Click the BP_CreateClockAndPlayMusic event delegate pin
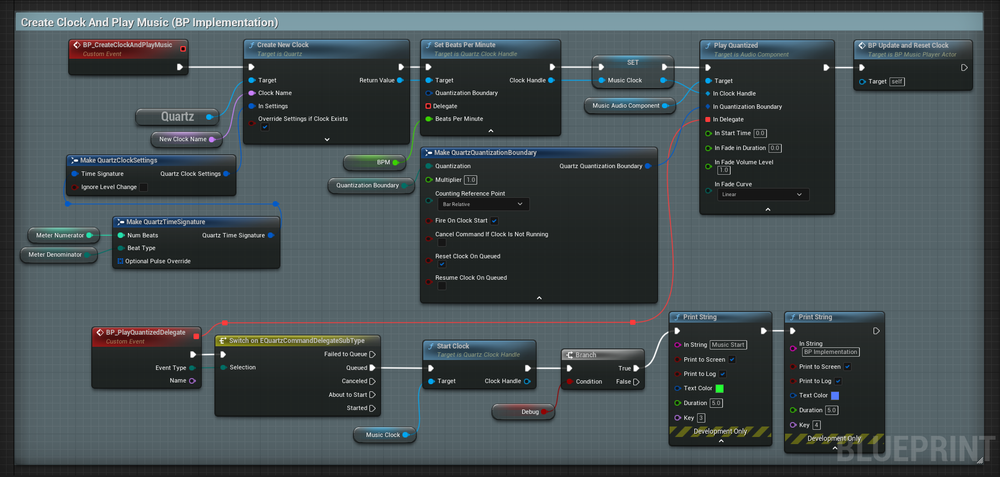The height and width of the screenshot is (477, 1000). coord(183,48)
